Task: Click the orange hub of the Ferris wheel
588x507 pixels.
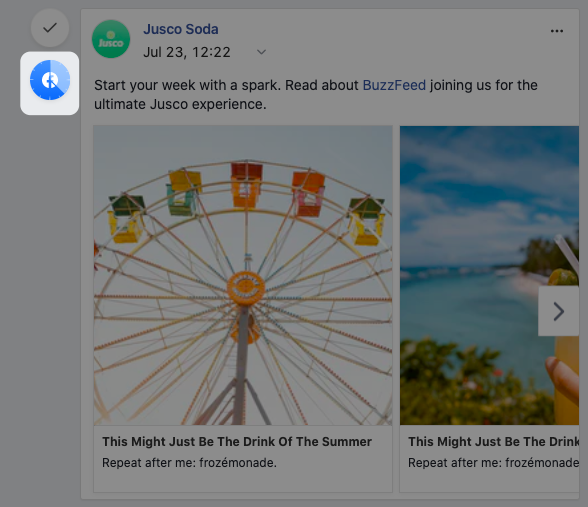Action: tap(246, 288)
